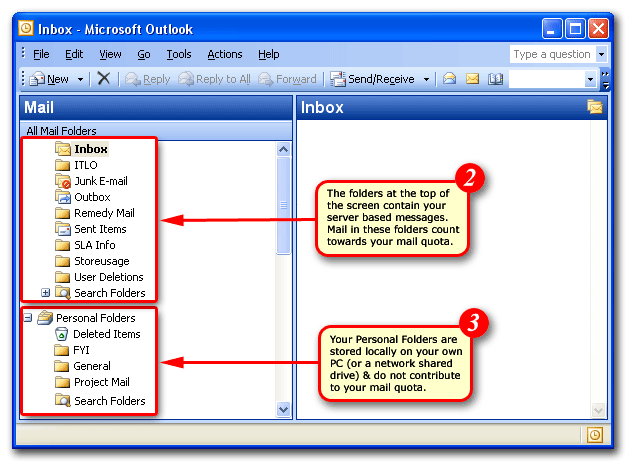
Task: Expand the upper Search Folders node
Action: pyautogui.click(x=46, y=293)
